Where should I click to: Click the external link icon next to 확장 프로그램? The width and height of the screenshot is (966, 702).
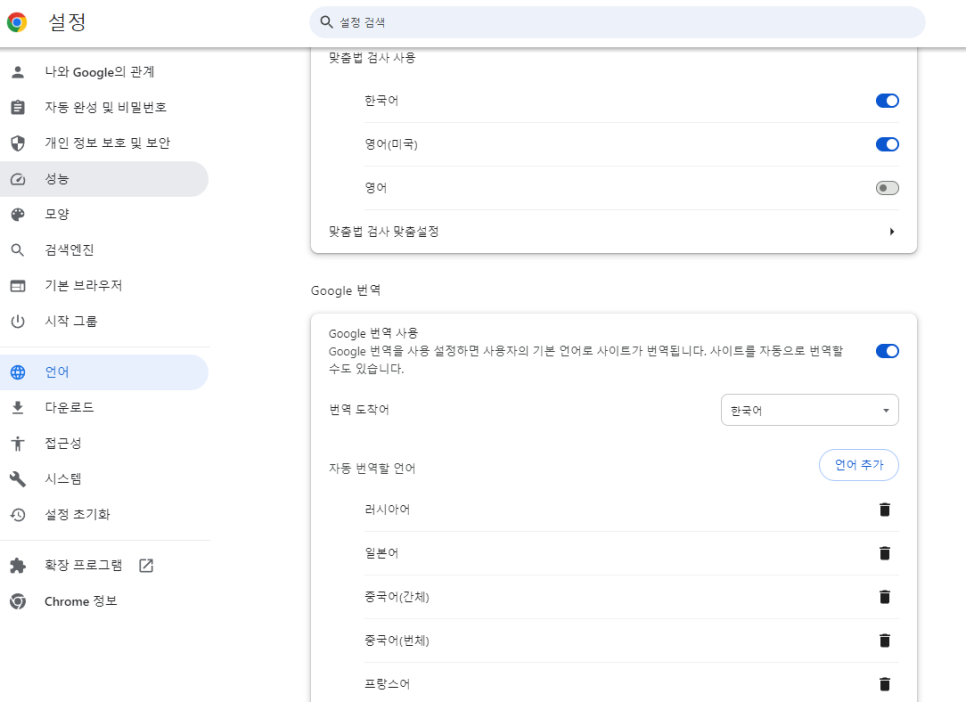(x=146, y=565)
